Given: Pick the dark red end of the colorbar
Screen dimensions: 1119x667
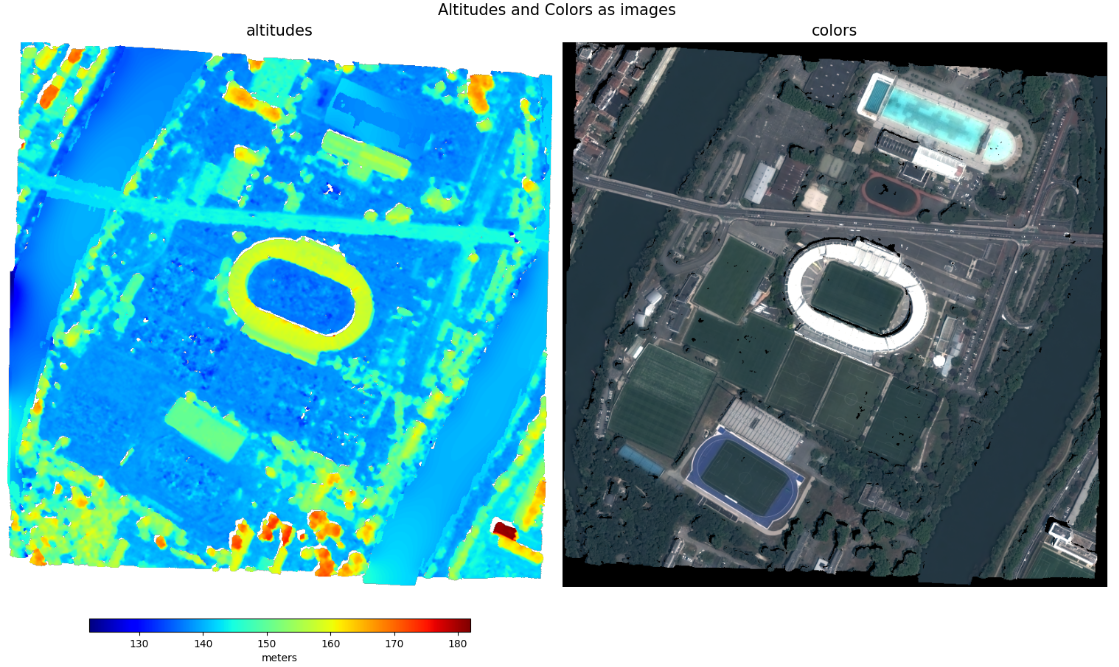Looking at the screenshot, I should click(x=465, y=625).
